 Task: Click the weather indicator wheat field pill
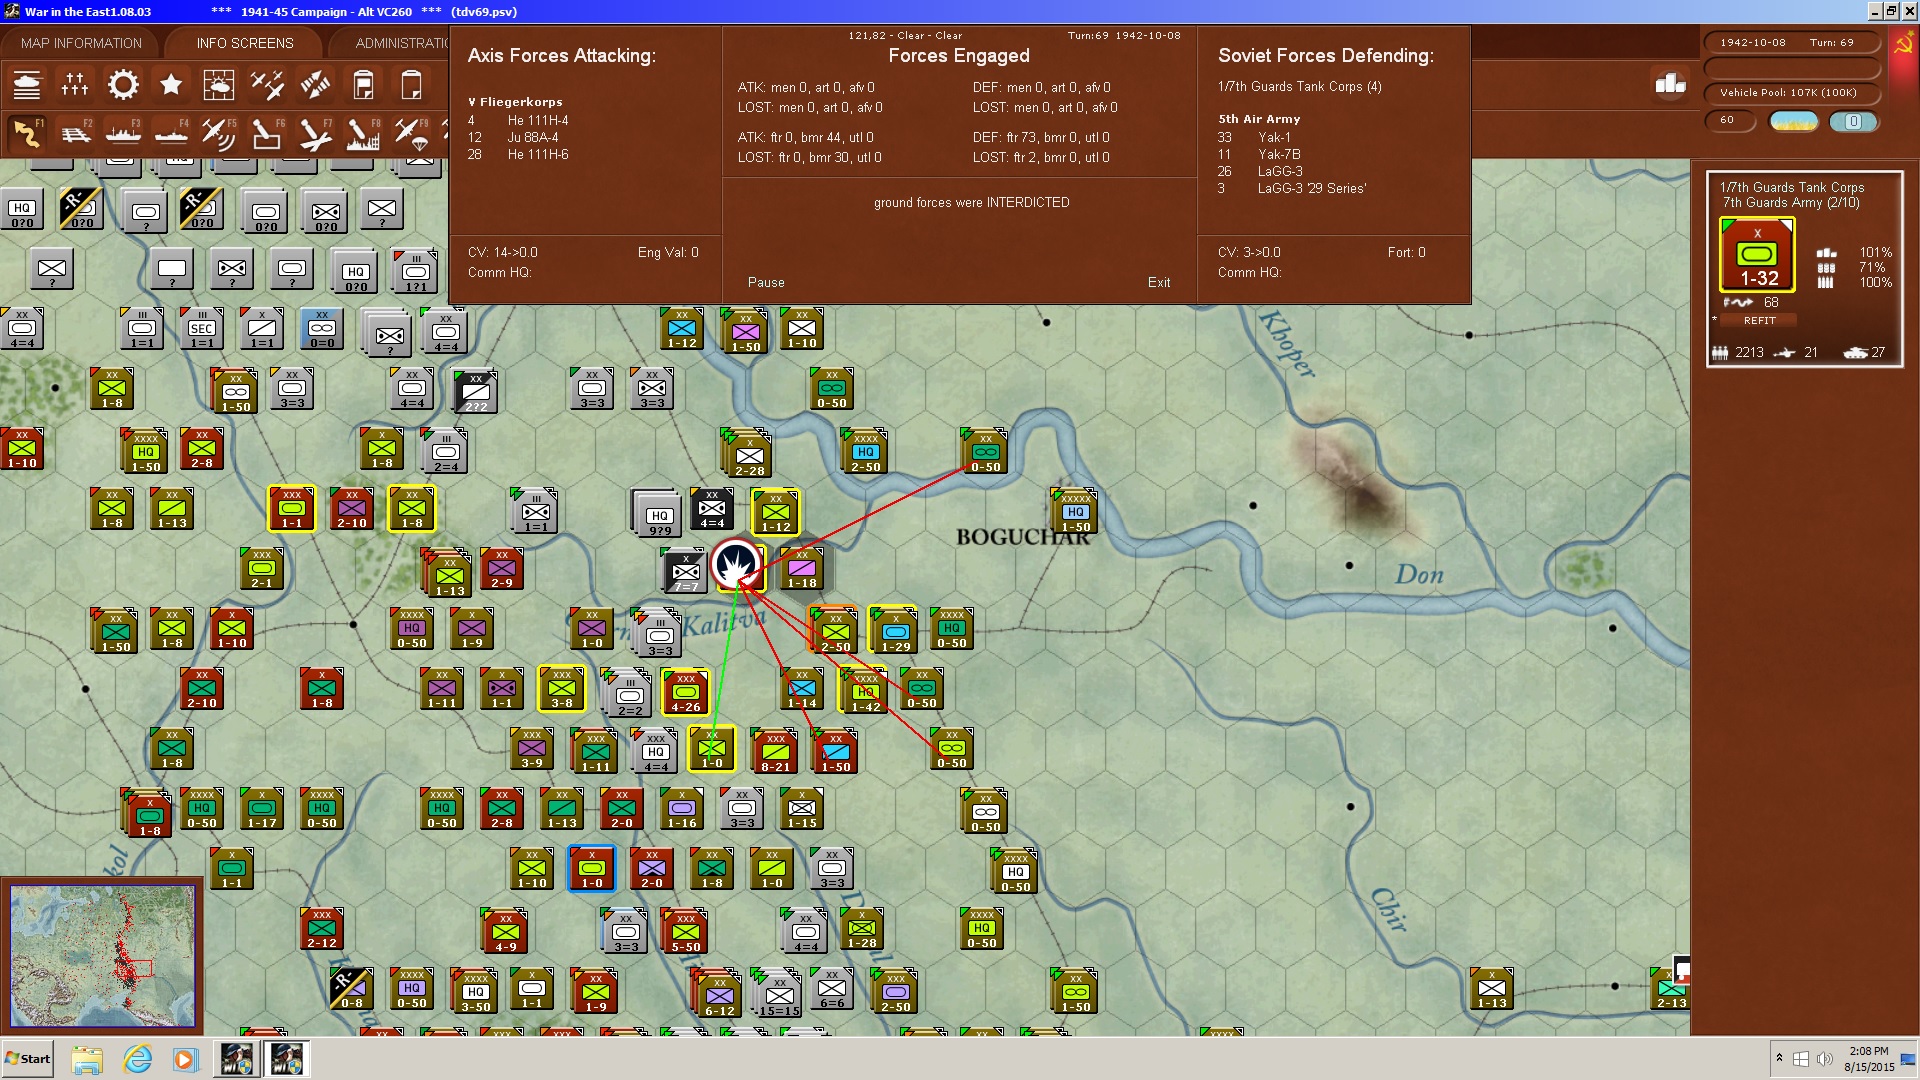[1794, 121]
